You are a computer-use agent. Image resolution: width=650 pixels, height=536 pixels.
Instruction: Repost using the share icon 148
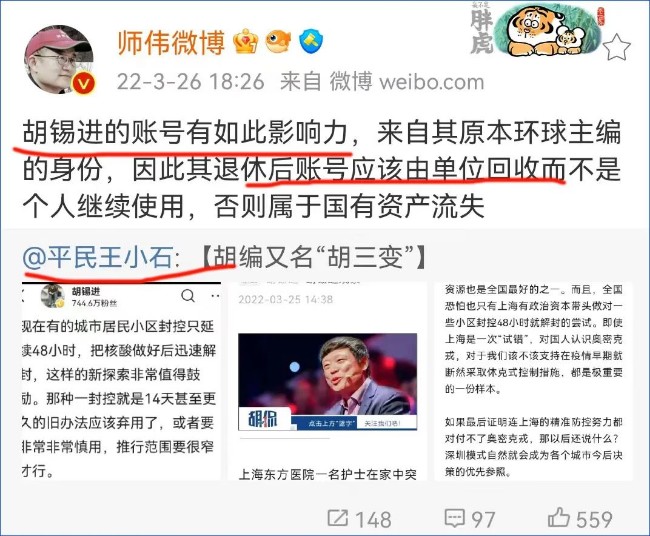pyautogui.click(x=359, y=519)
